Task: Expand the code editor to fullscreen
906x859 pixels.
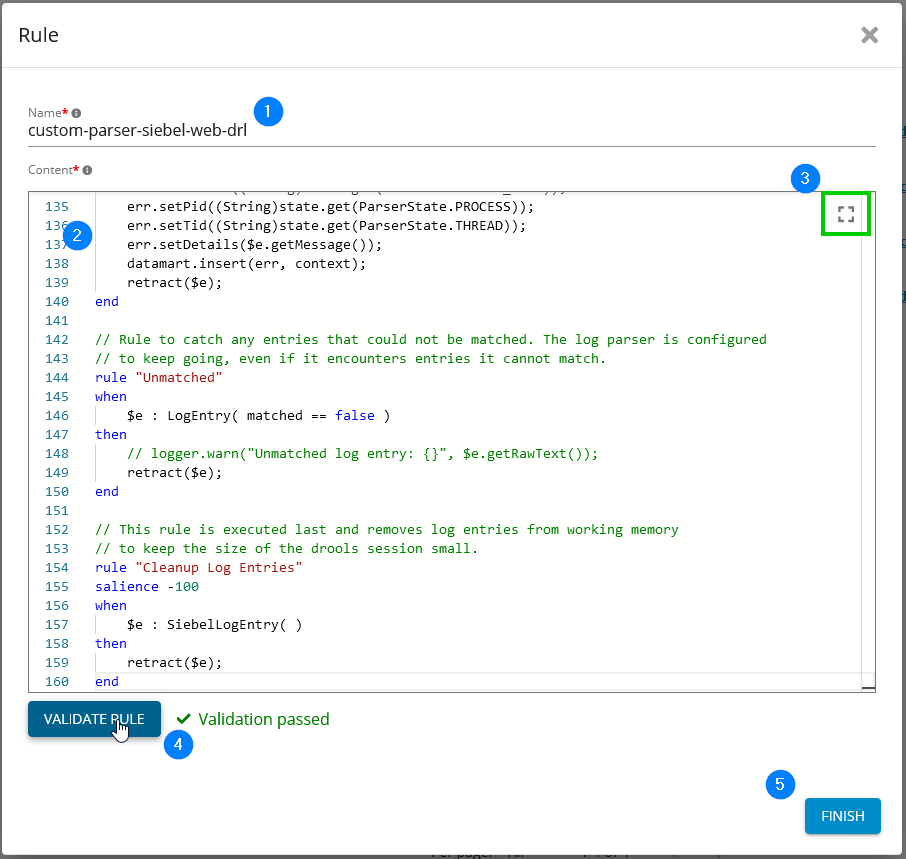Action: pos(846,214)
